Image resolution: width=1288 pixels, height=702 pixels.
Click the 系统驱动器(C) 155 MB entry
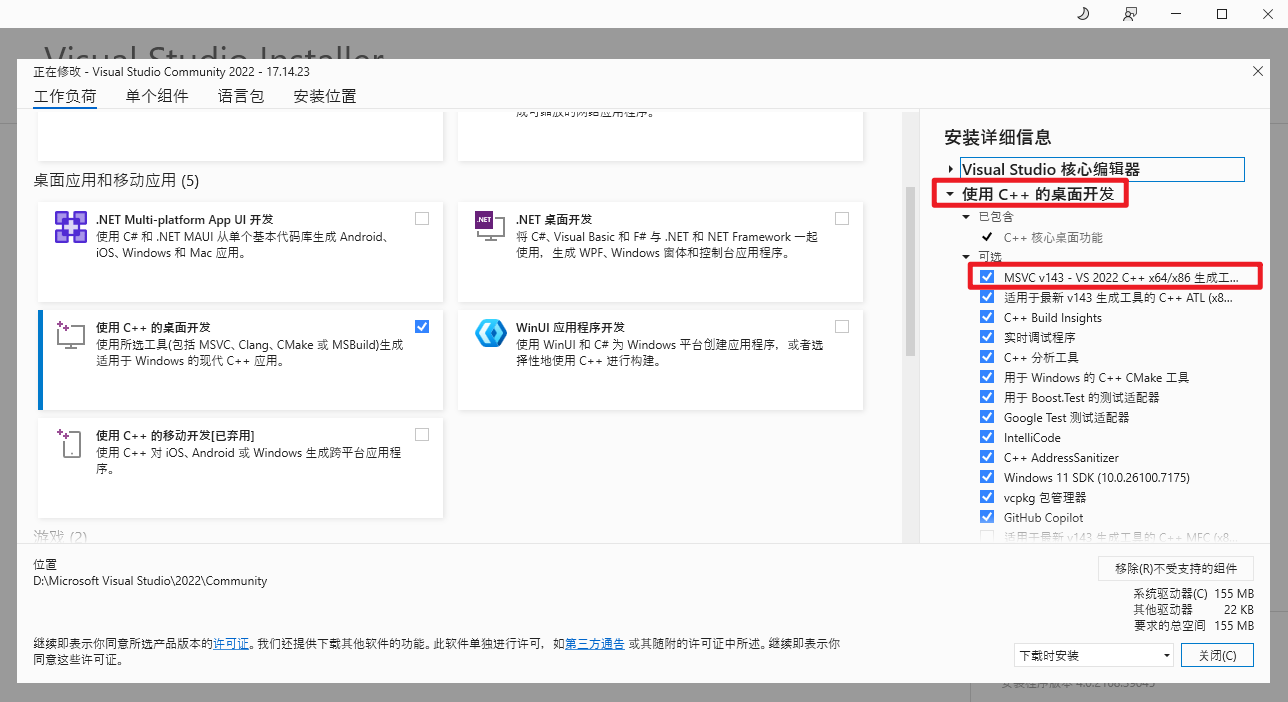[x=1194, y=594]
